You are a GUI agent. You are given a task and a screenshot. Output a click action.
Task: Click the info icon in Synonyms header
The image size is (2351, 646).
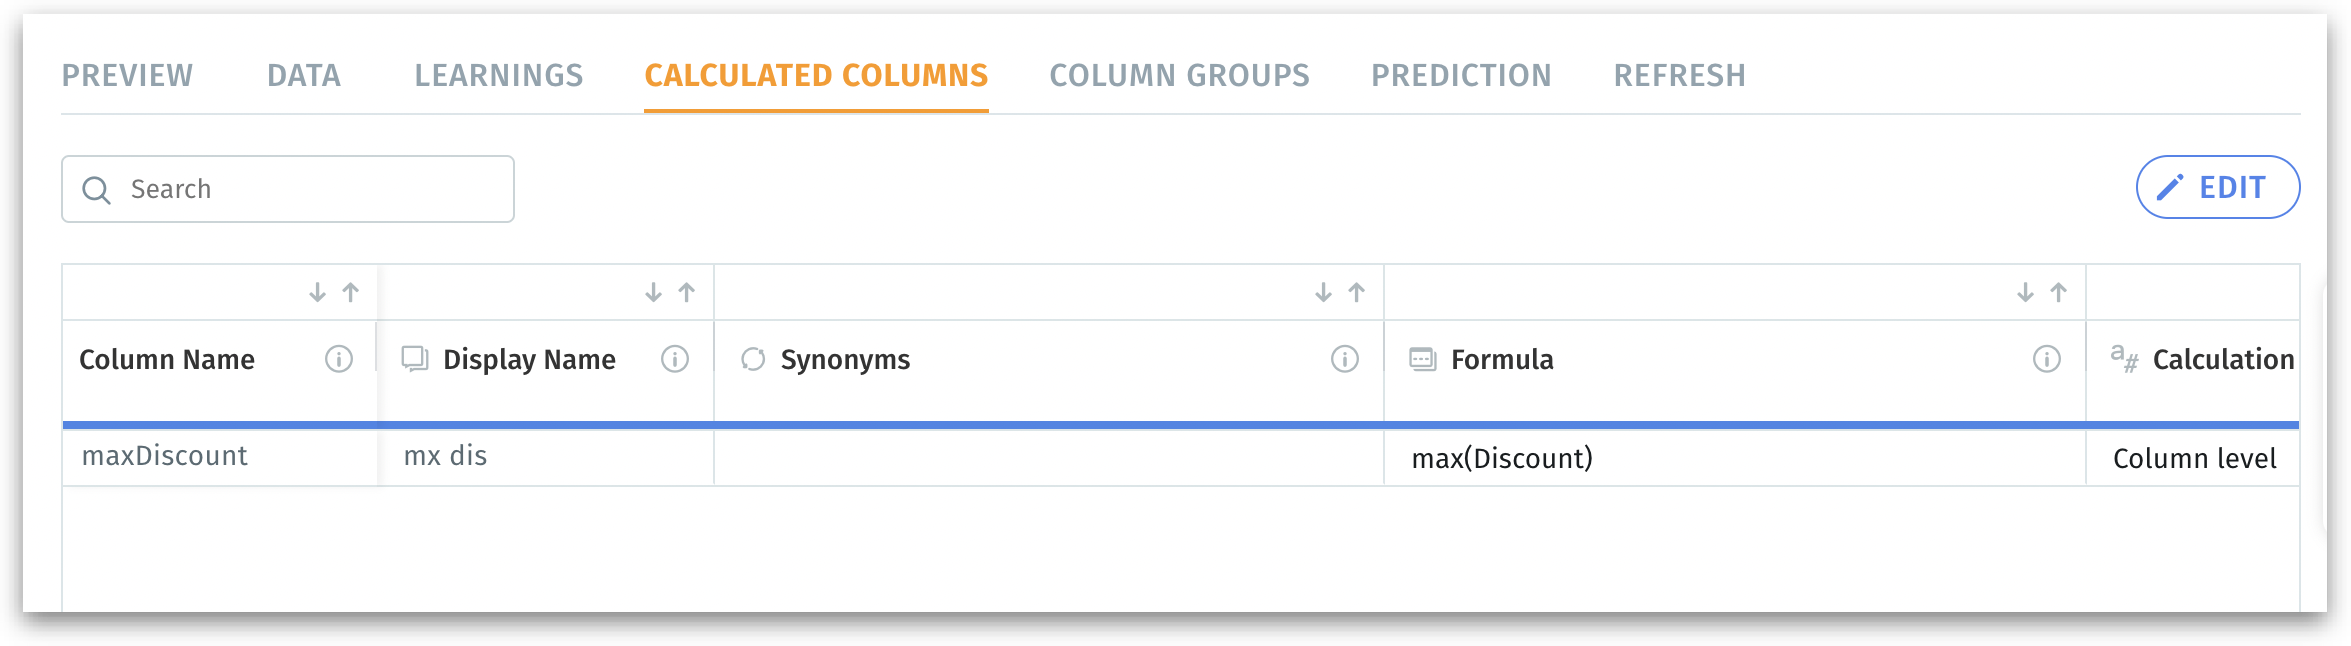point(1345,359)
